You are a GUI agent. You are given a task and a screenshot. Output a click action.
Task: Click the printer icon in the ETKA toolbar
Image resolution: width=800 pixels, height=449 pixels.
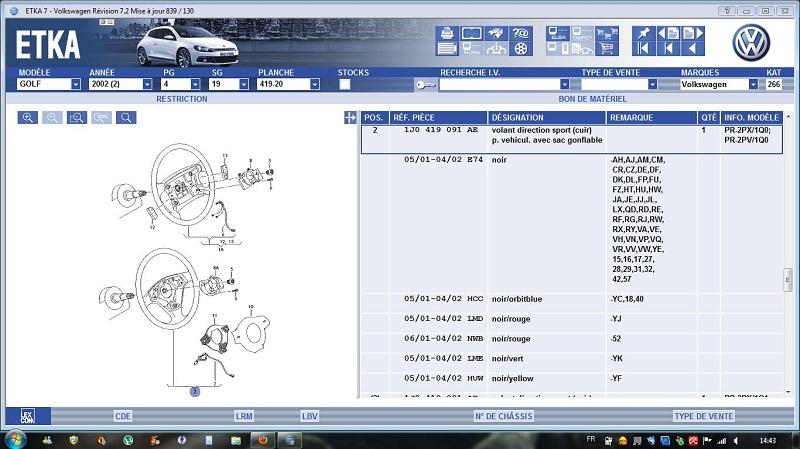click(447, 33)
